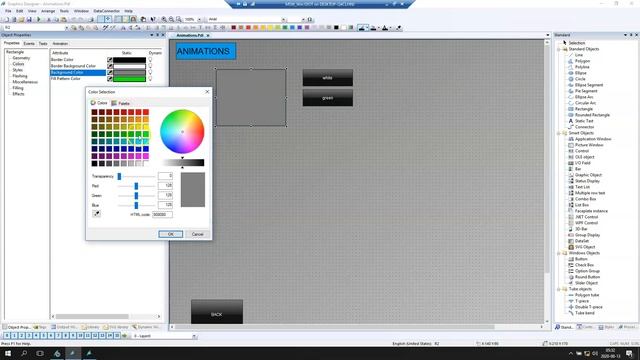Pick the eyedropper tool in Color Selection dialog
Viewport: 640px width, 360px height.
(96, 213)
